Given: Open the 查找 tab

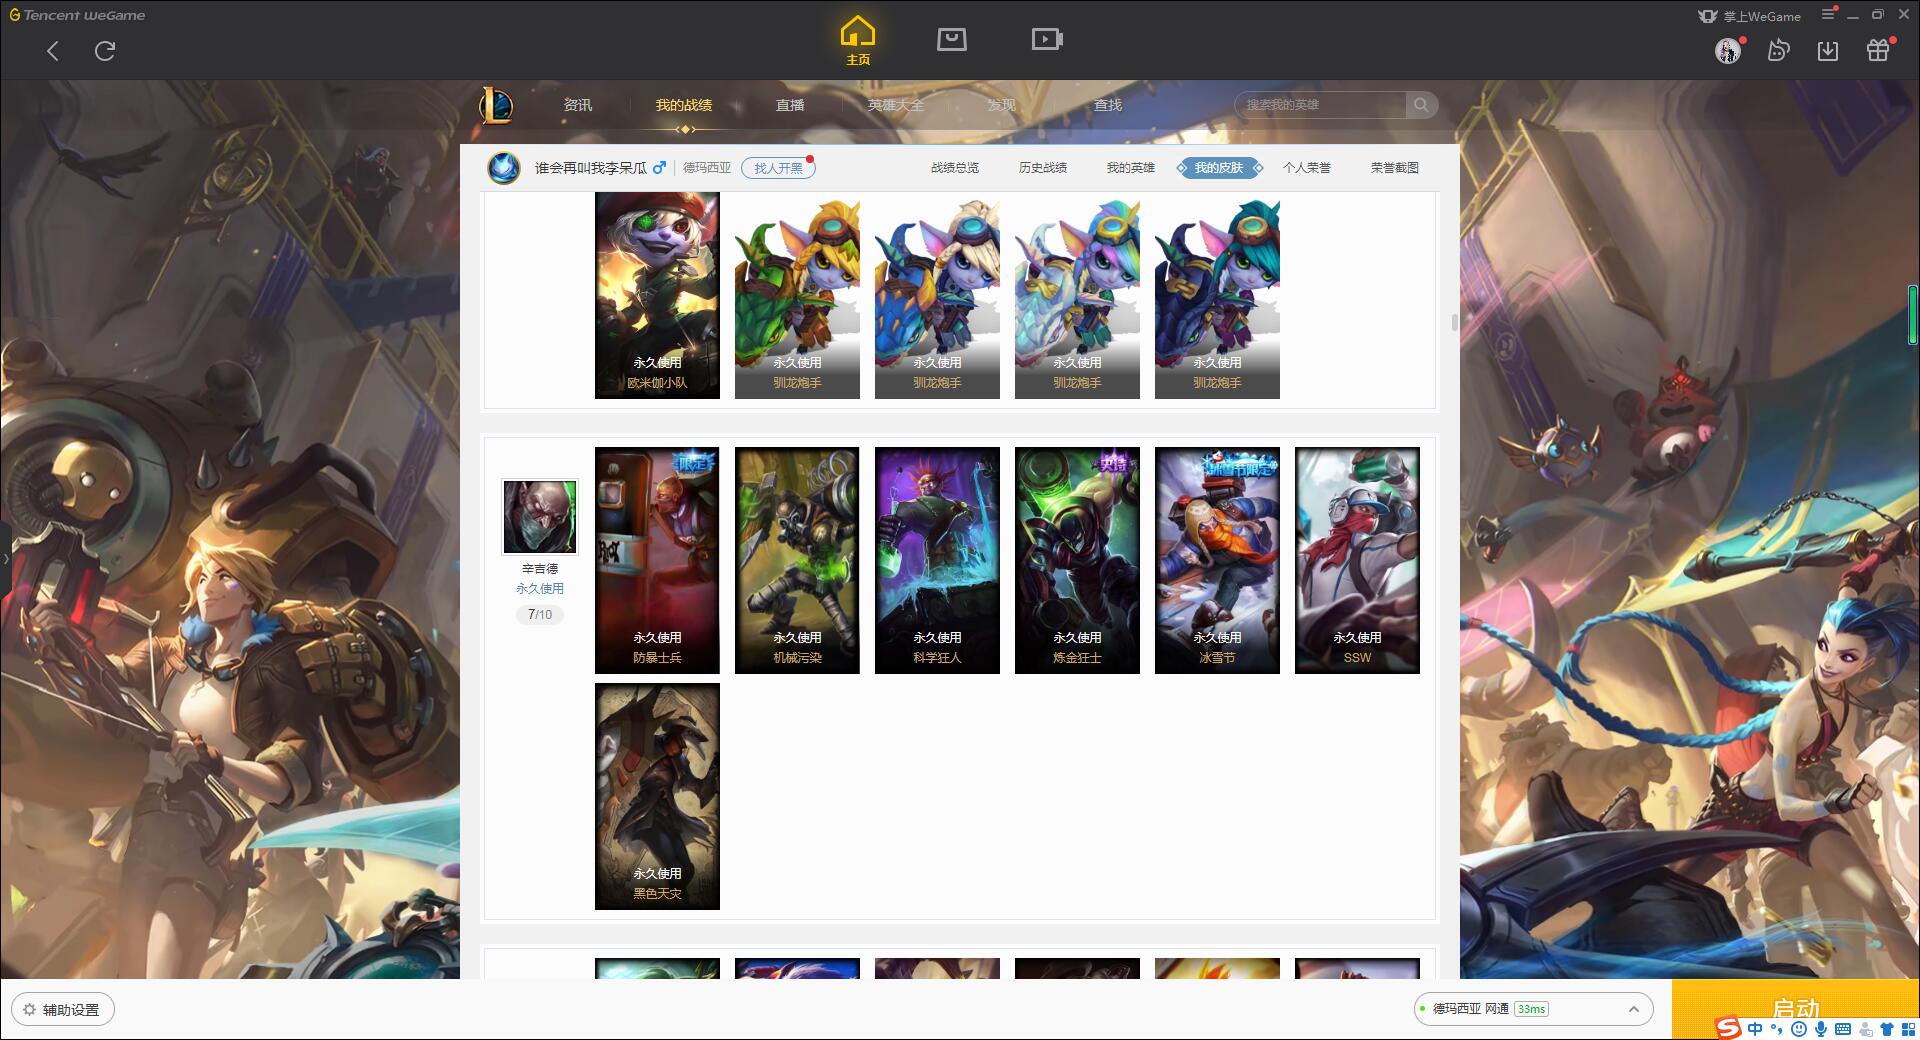Looking at the screenshot, I should pyautogui.click(x=1108, y=105).
